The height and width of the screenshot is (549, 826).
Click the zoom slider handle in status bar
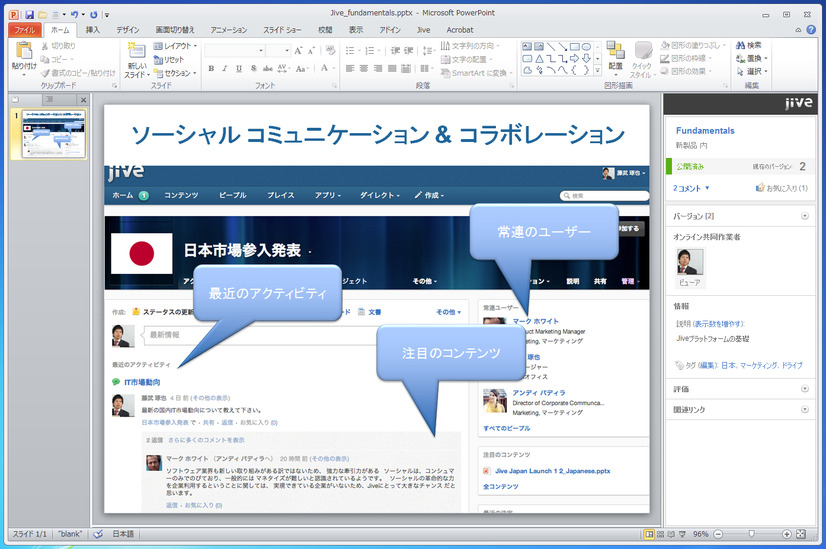(x=752, y=534)
